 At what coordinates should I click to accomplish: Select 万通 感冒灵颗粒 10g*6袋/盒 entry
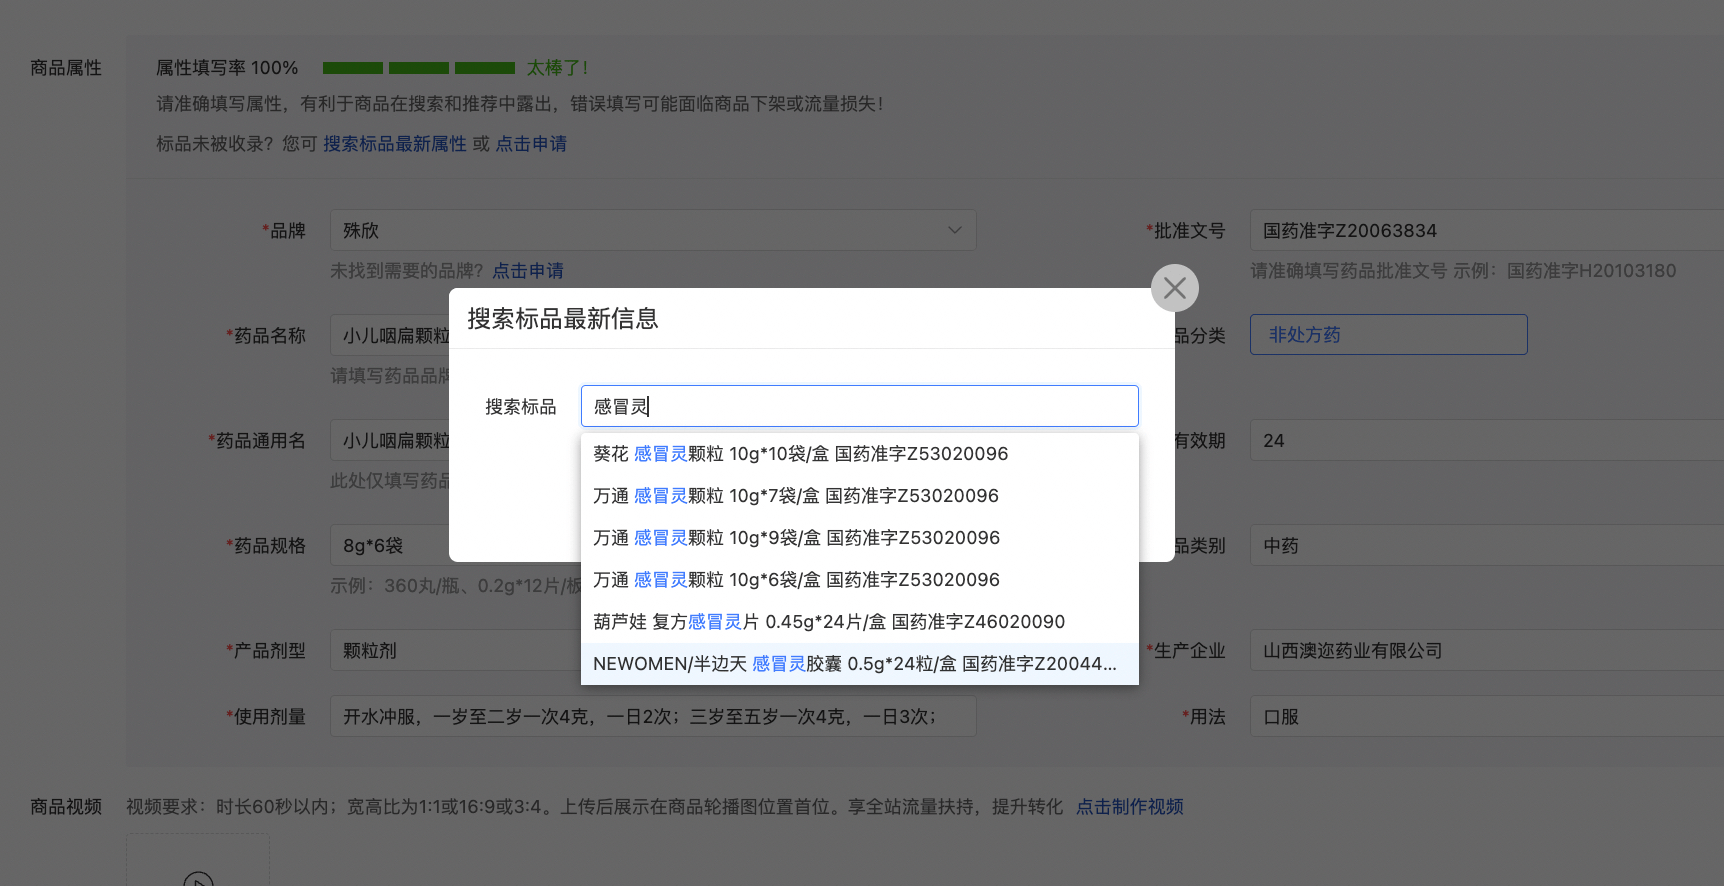[x=859, y=580]
